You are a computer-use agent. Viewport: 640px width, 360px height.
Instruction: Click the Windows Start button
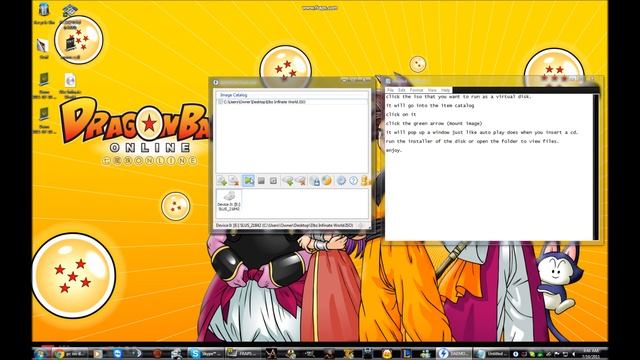(x=41, y=353)
